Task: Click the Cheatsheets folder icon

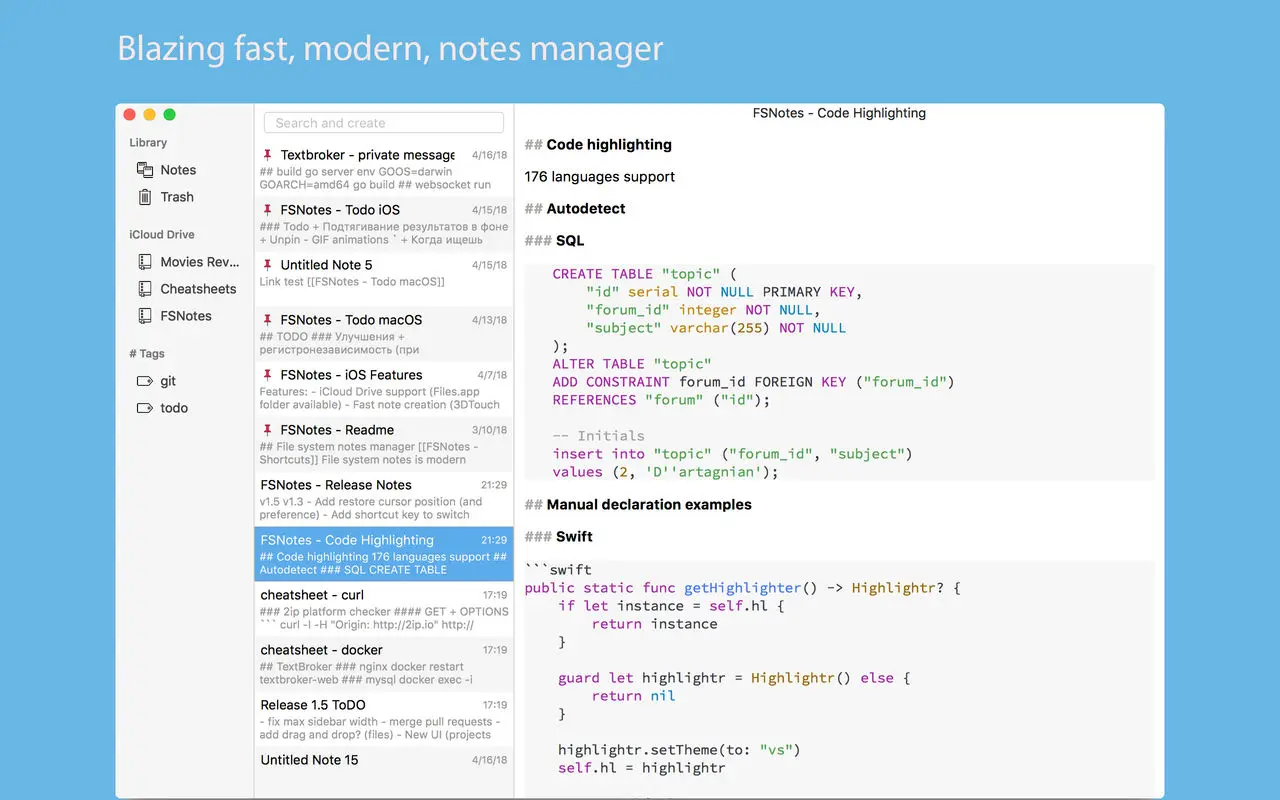Action: click(x=145, y=289)
